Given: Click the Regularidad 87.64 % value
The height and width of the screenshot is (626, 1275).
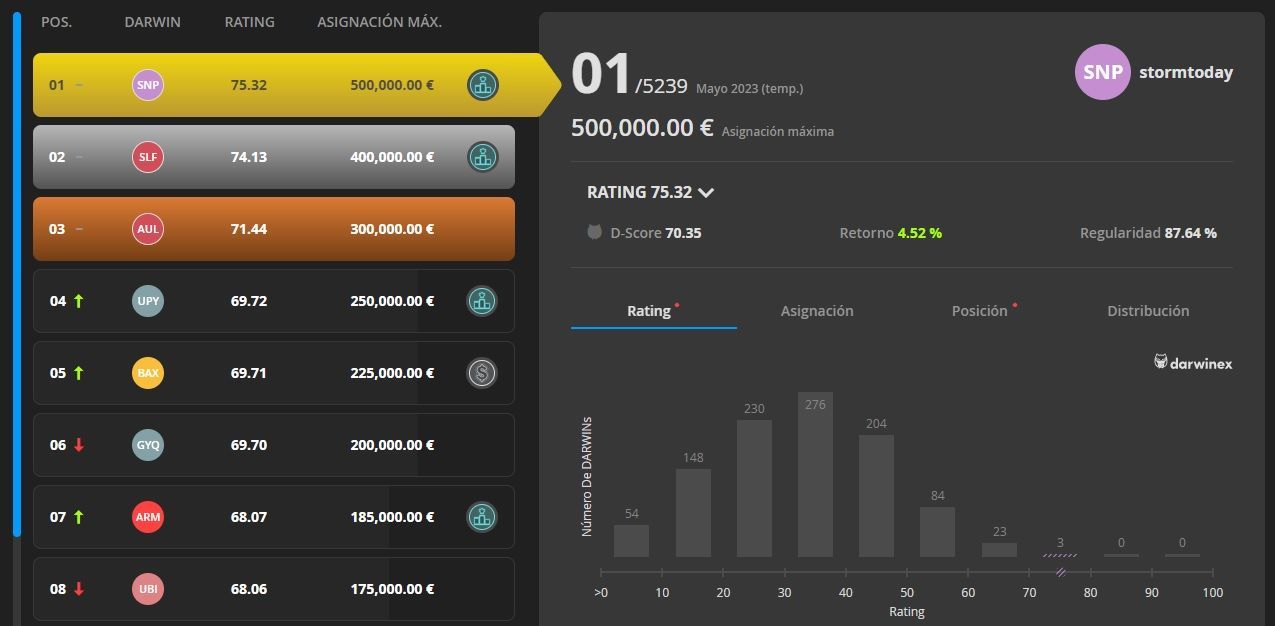Looking at the screenshot, I should pyautogui.click(x=1190, y=233).
